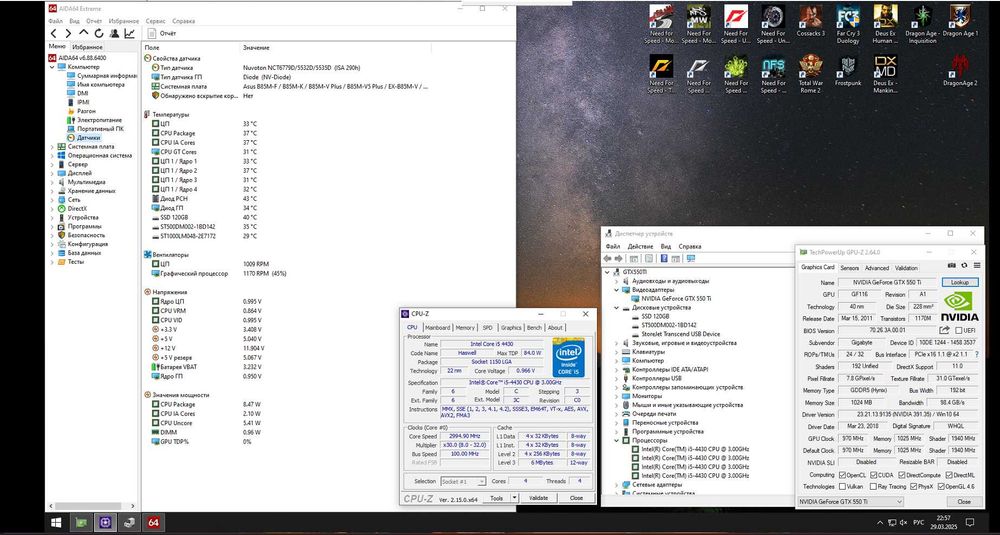Open the Сервис menu in AIDA64

click(156, 20)
